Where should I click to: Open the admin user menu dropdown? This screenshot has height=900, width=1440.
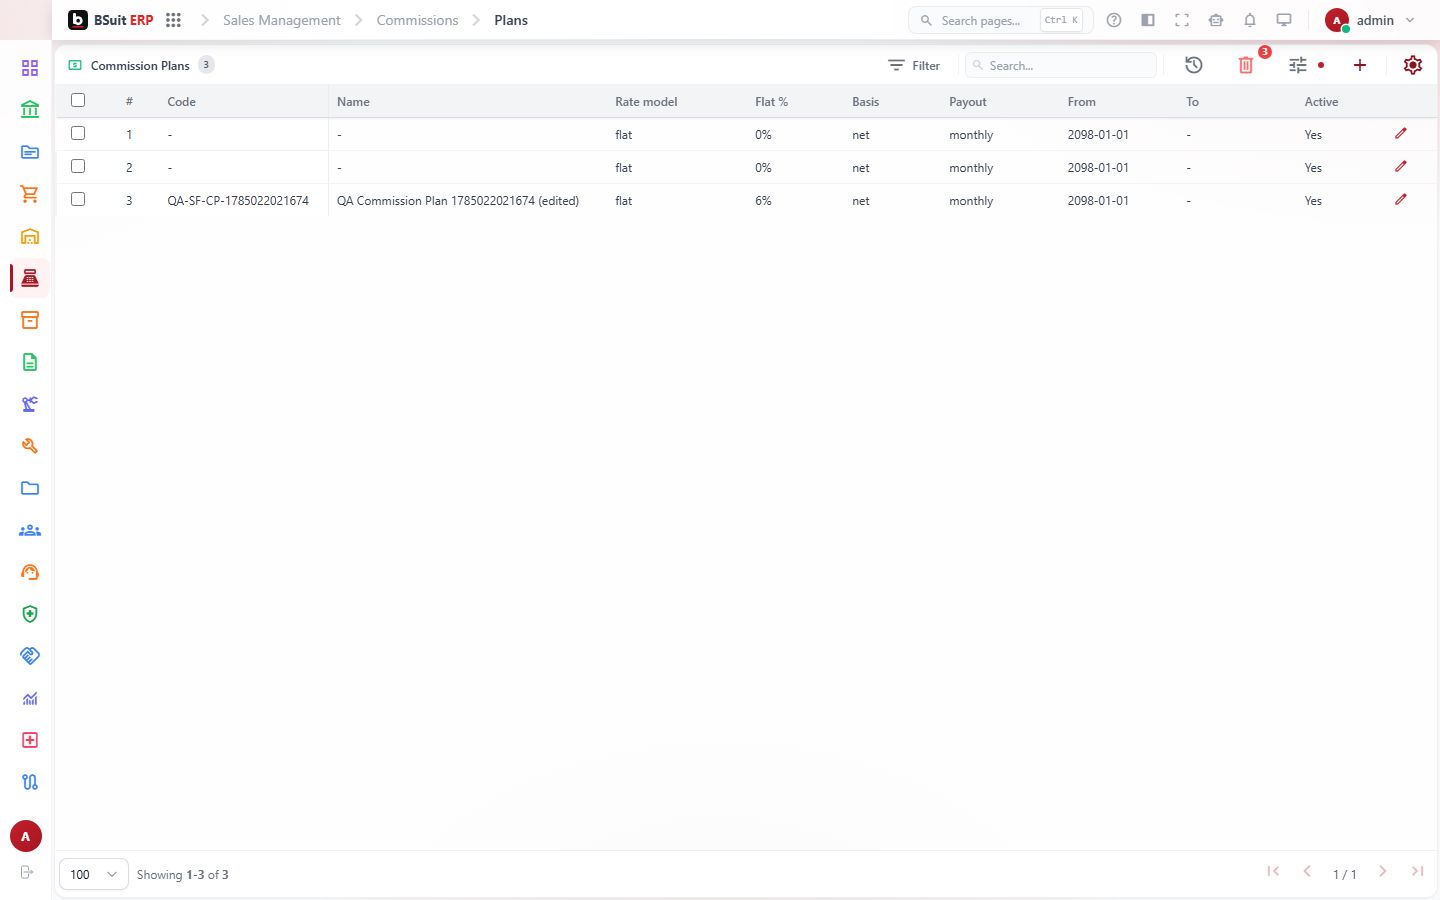coord(1370,20)
